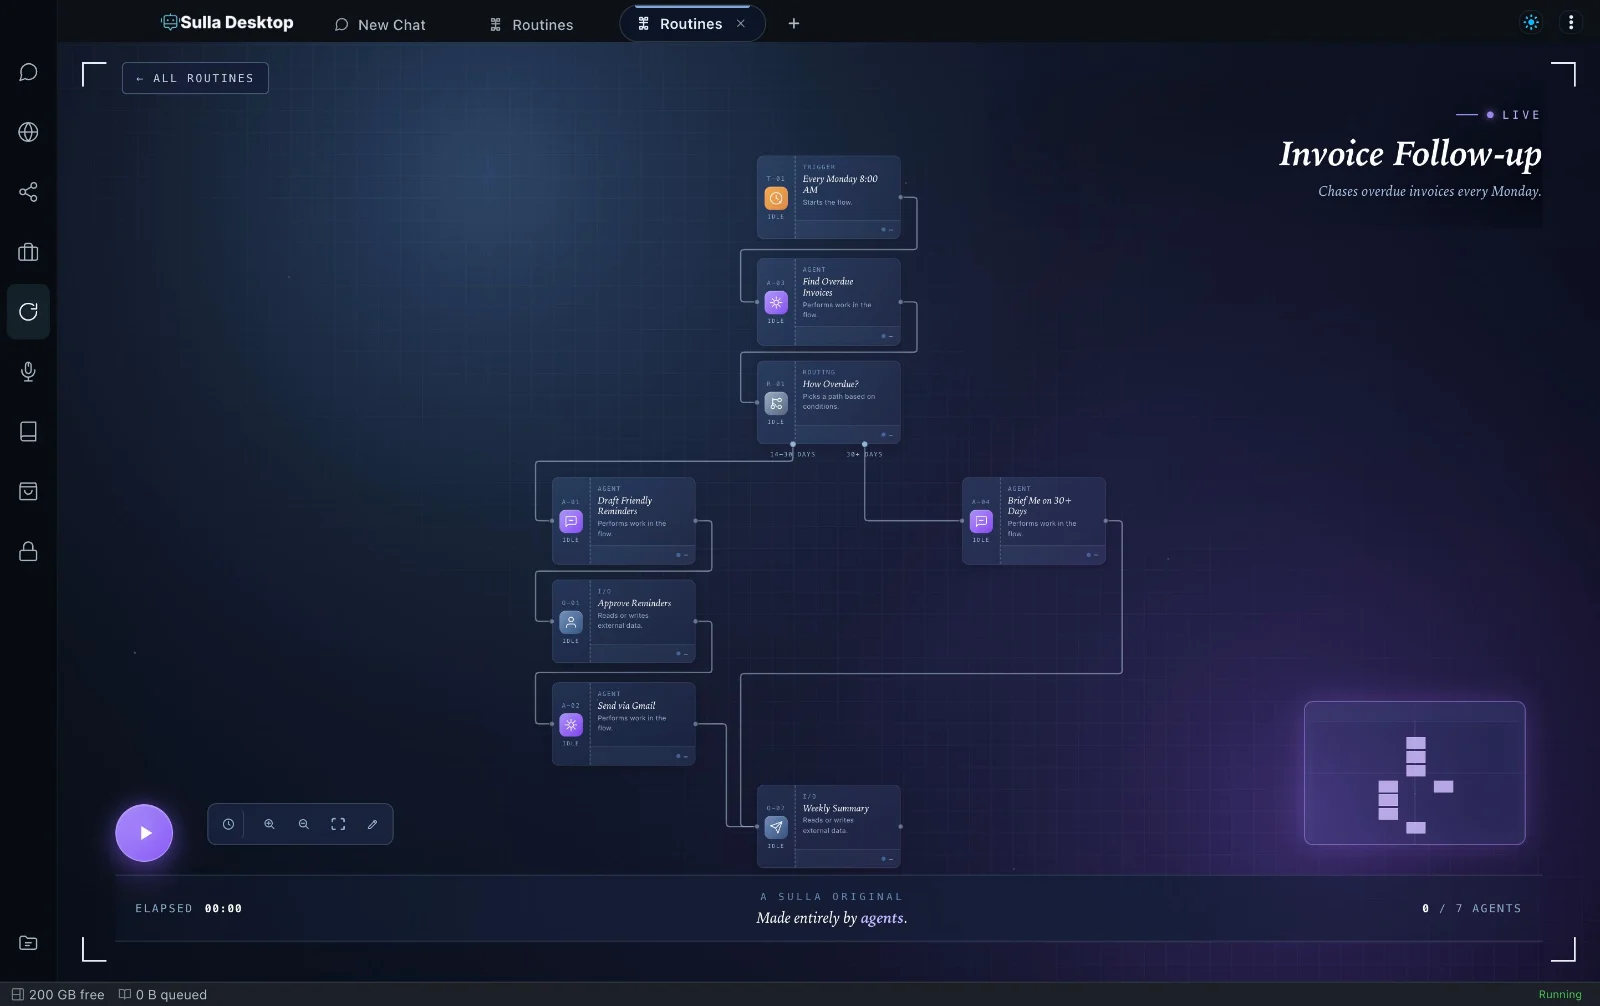Open the briefcase icon in the sidebar
The image size is (1600, 1006).
pos(28,252)
